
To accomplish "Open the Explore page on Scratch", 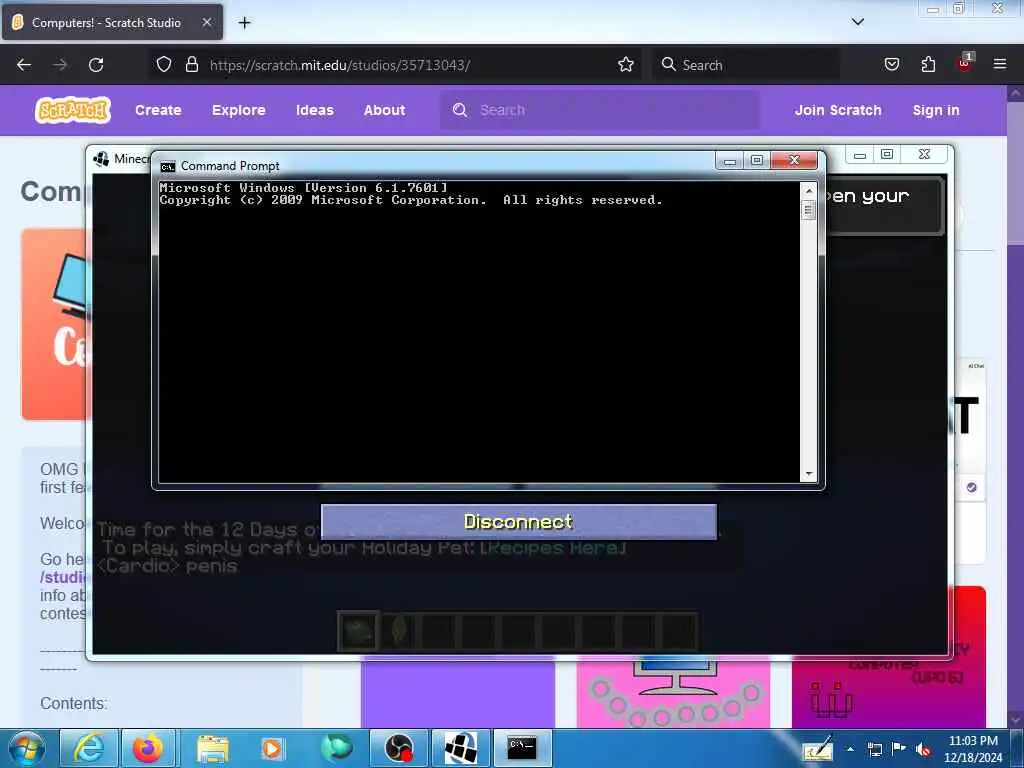I will coord(238,110).
